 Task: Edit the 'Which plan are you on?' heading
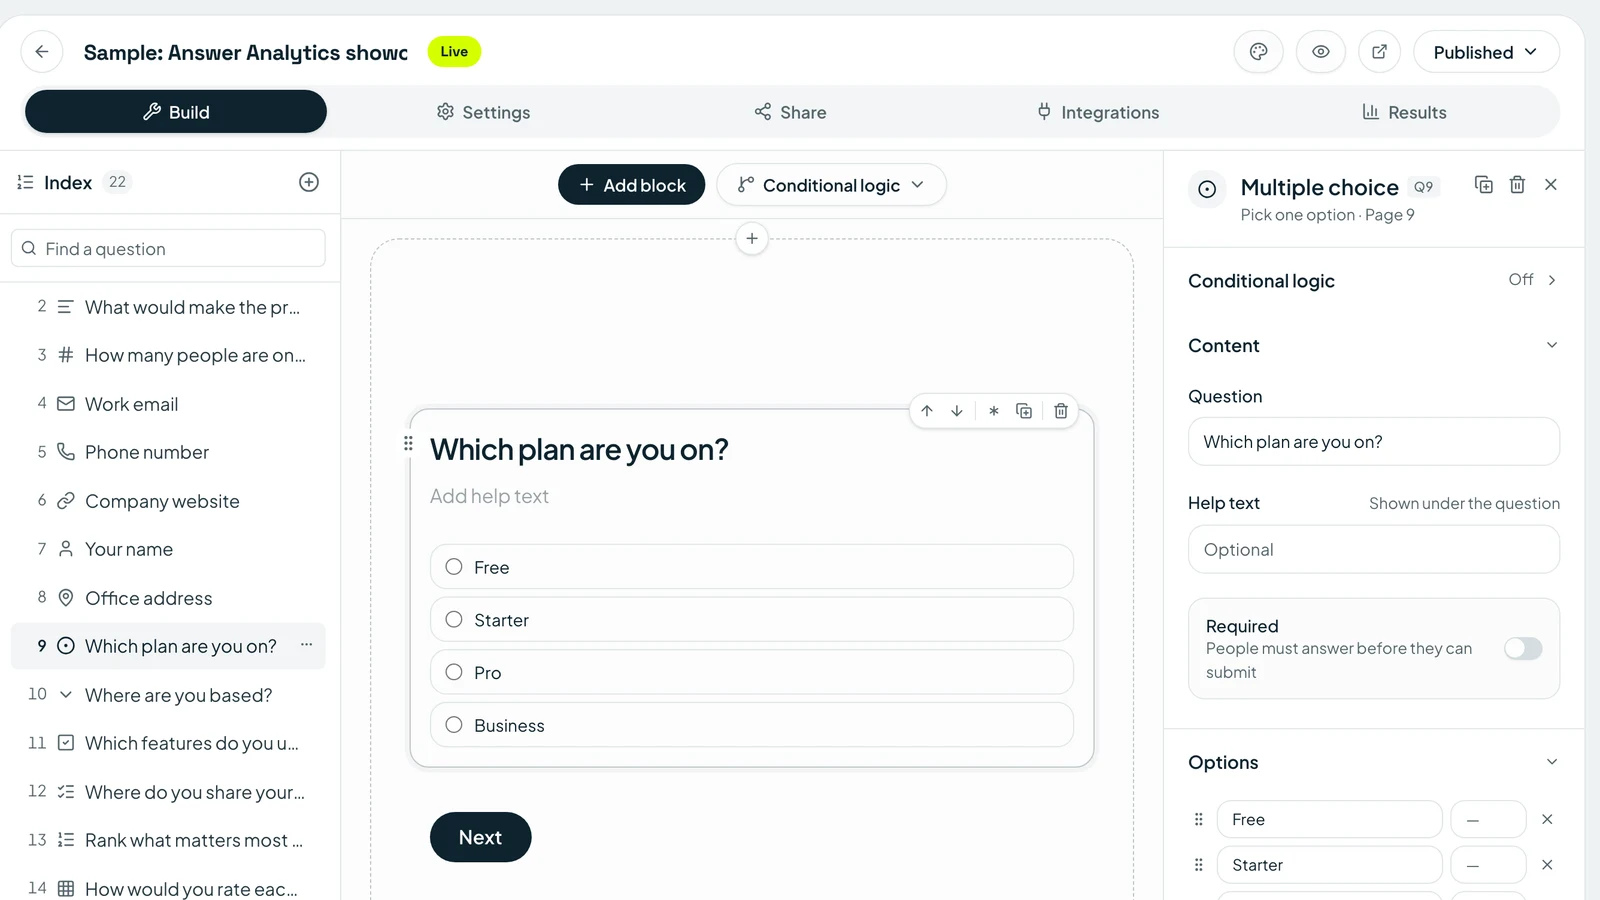(x=579, y=450)
